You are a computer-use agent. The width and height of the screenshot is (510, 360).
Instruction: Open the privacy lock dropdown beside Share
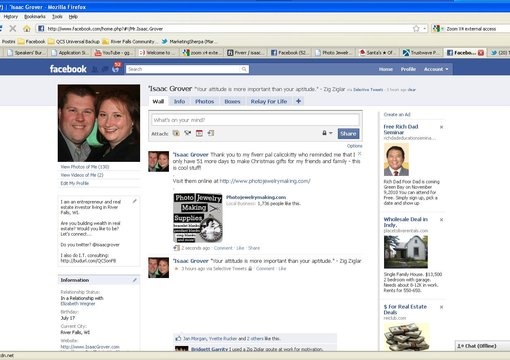tap(327, 133)
